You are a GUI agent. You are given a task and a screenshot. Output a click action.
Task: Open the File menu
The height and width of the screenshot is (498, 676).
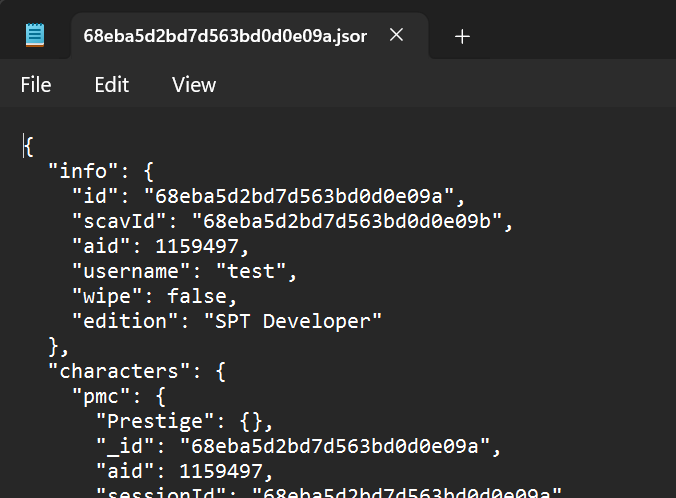pyautogui.click(x=36, y=85)
